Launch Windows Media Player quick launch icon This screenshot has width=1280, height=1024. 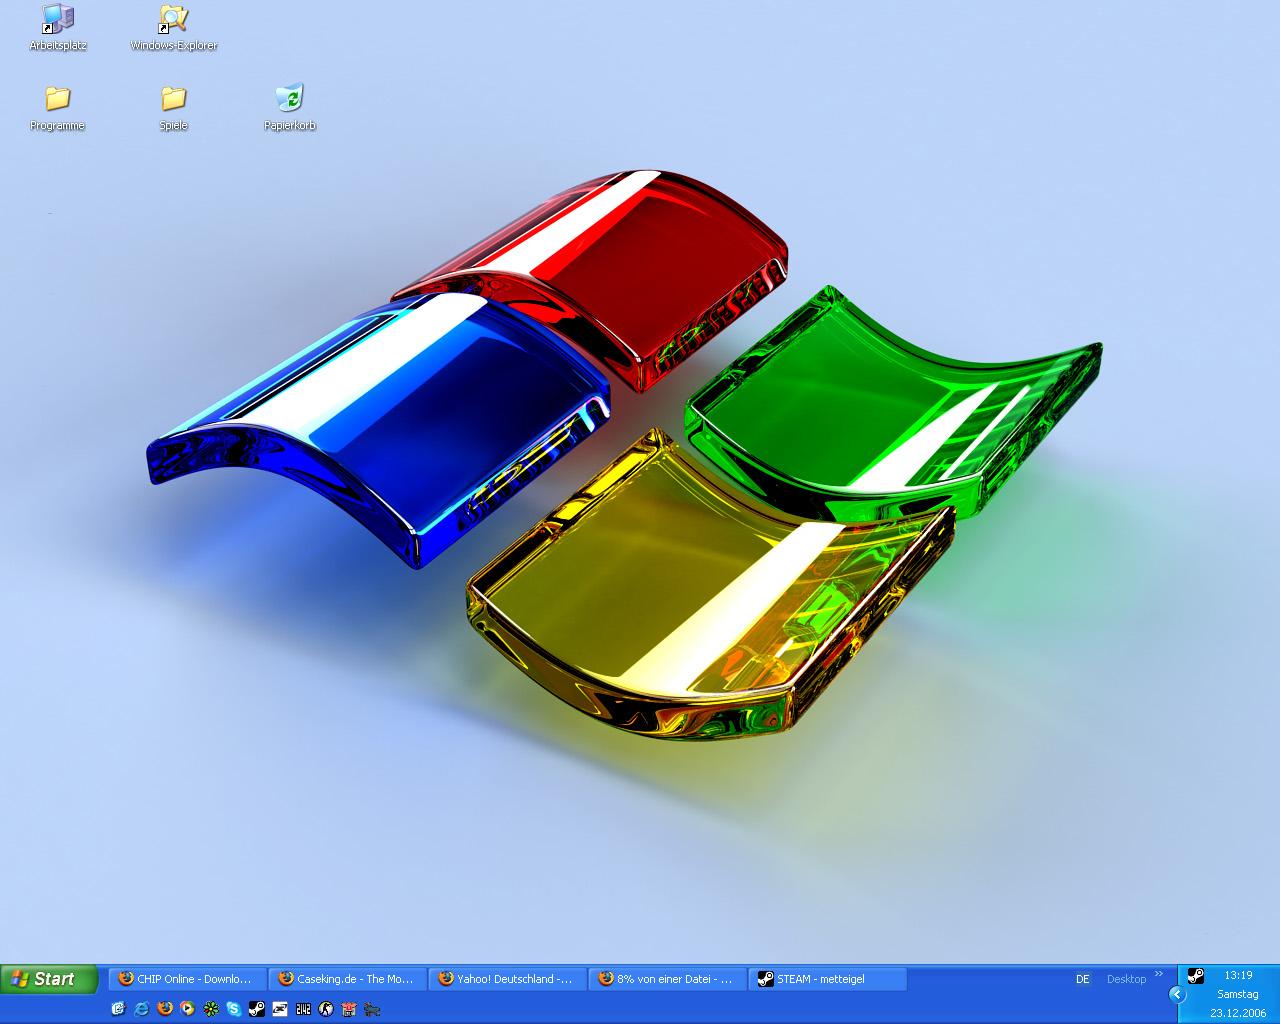[187, 1009]
